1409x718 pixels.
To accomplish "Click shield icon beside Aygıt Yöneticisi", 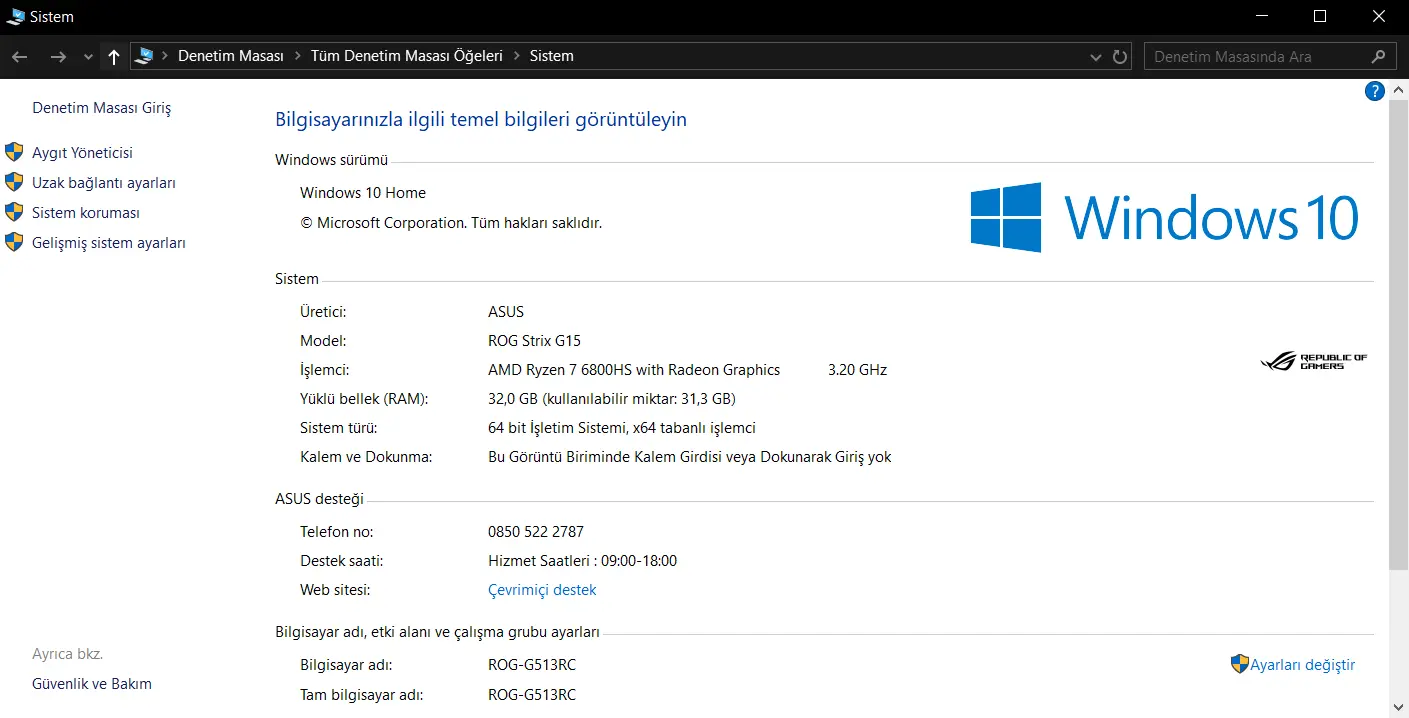I will 14,152.
